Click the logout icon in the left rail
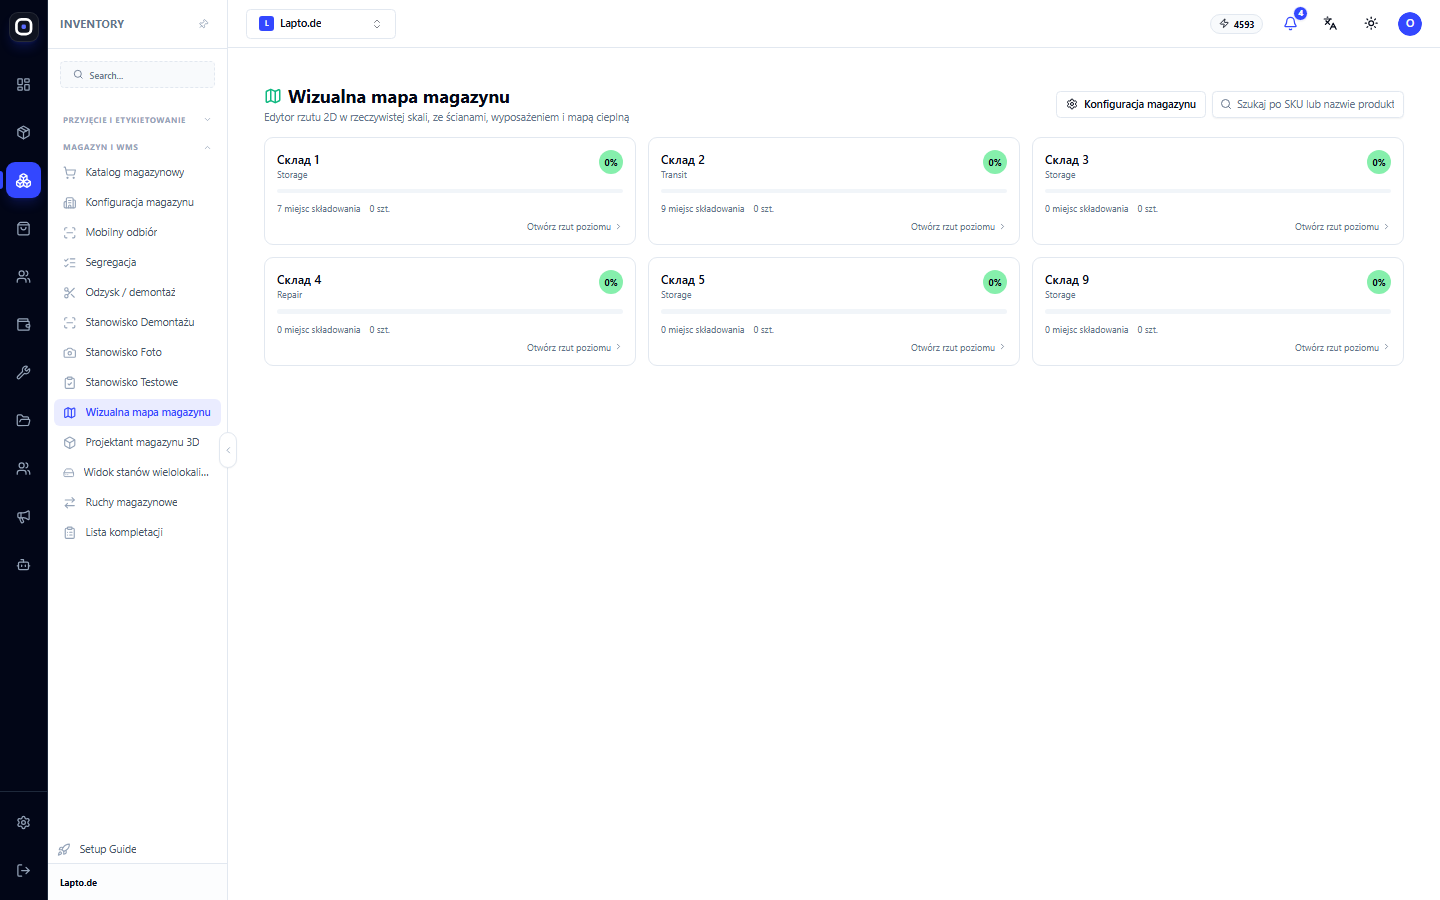This screenshot has height=900, width=1440. click(24, 870)
